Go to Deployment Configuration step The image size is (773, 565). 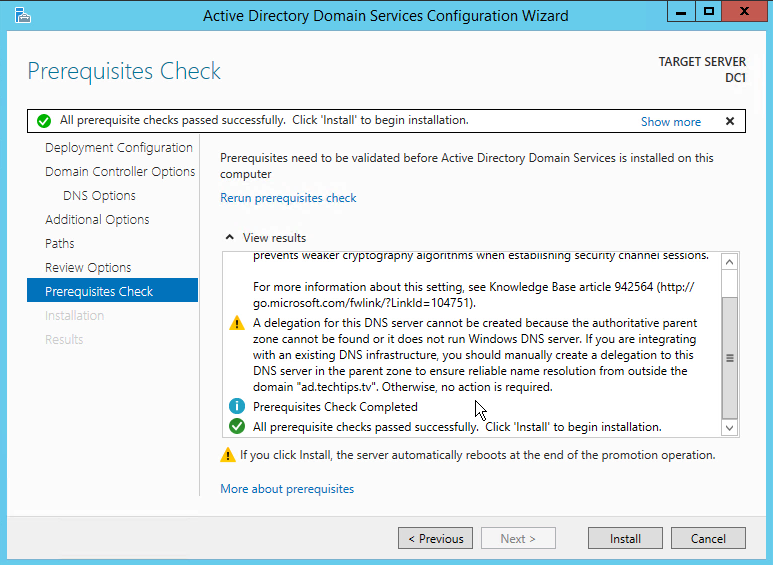click(x=119, y=147)
